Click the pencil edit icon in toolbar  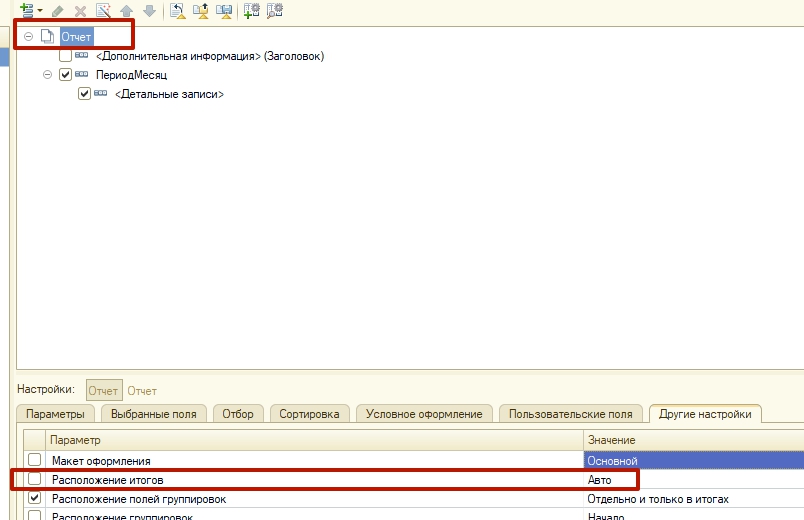coord(58,10)
